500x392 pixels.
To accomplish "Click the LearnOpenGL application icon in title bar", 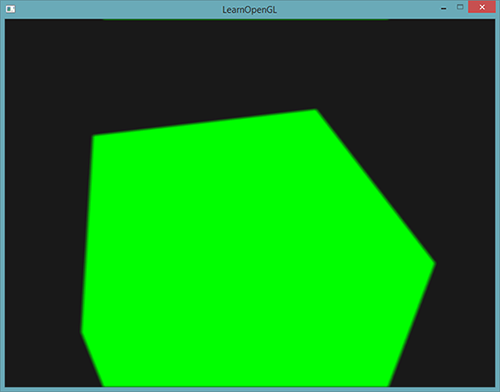I will (10, 9).
